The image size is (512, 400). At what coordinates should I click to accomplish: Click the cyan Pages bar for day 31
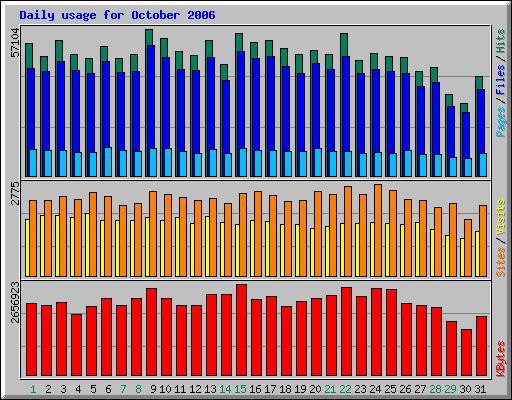tap(483, 165)
